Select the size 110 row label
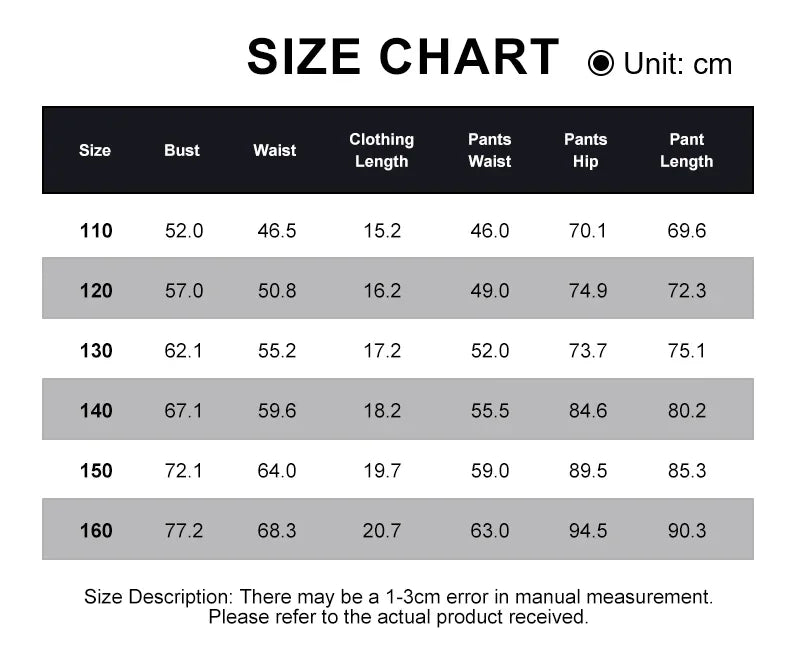Image resolution: width=800 pixels, height=650 pixels. 96,231
